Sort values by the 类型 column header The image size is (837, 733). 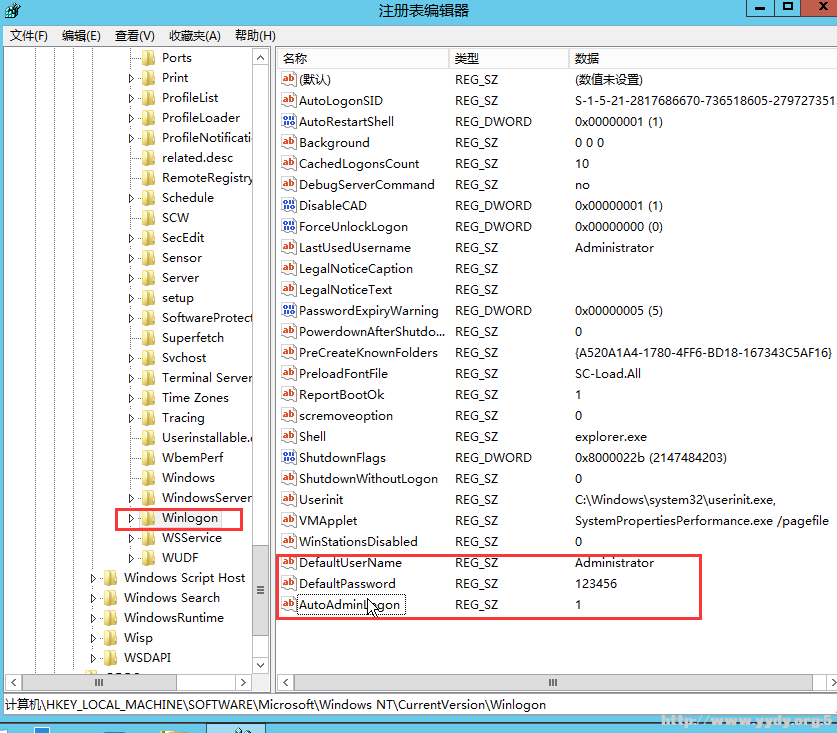pos(509,58)
